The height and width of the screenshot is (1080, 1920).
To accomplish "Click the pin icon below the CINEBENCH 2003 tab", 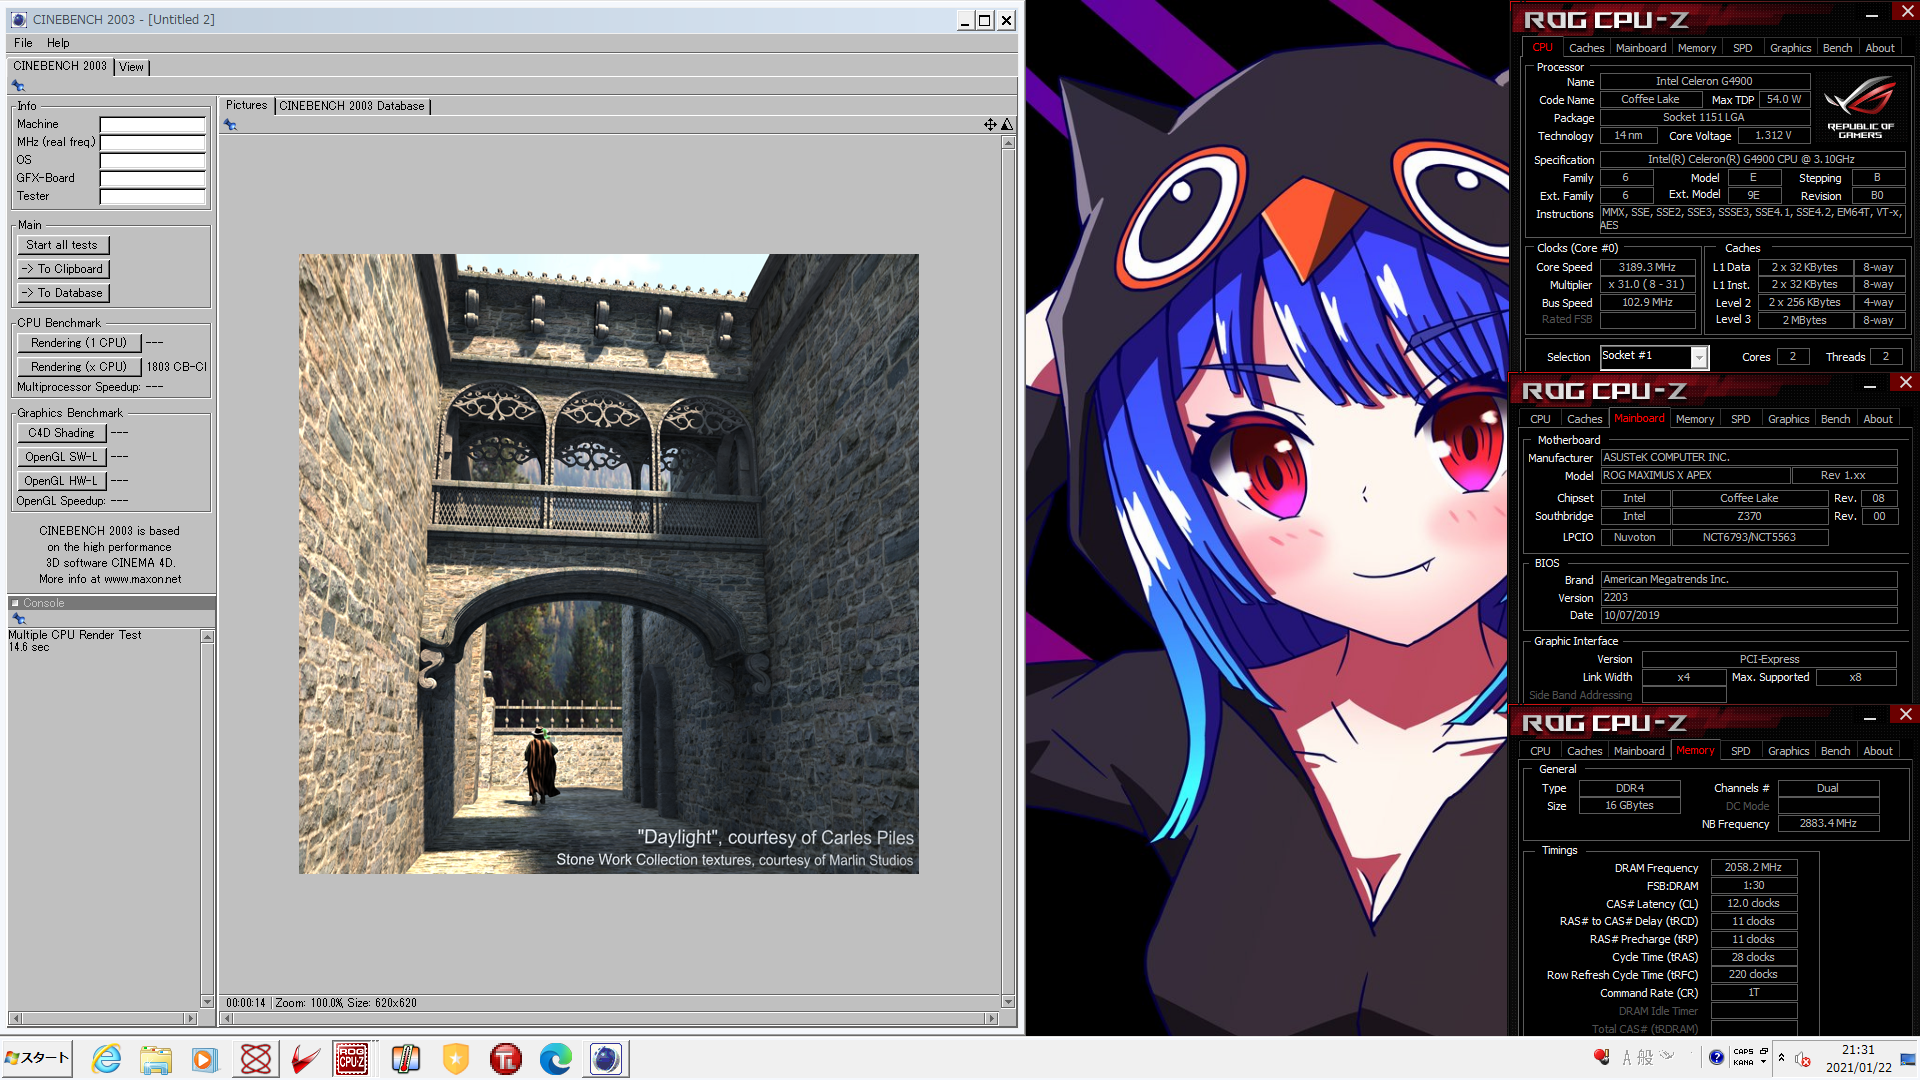I will click(x=18, y=86).
